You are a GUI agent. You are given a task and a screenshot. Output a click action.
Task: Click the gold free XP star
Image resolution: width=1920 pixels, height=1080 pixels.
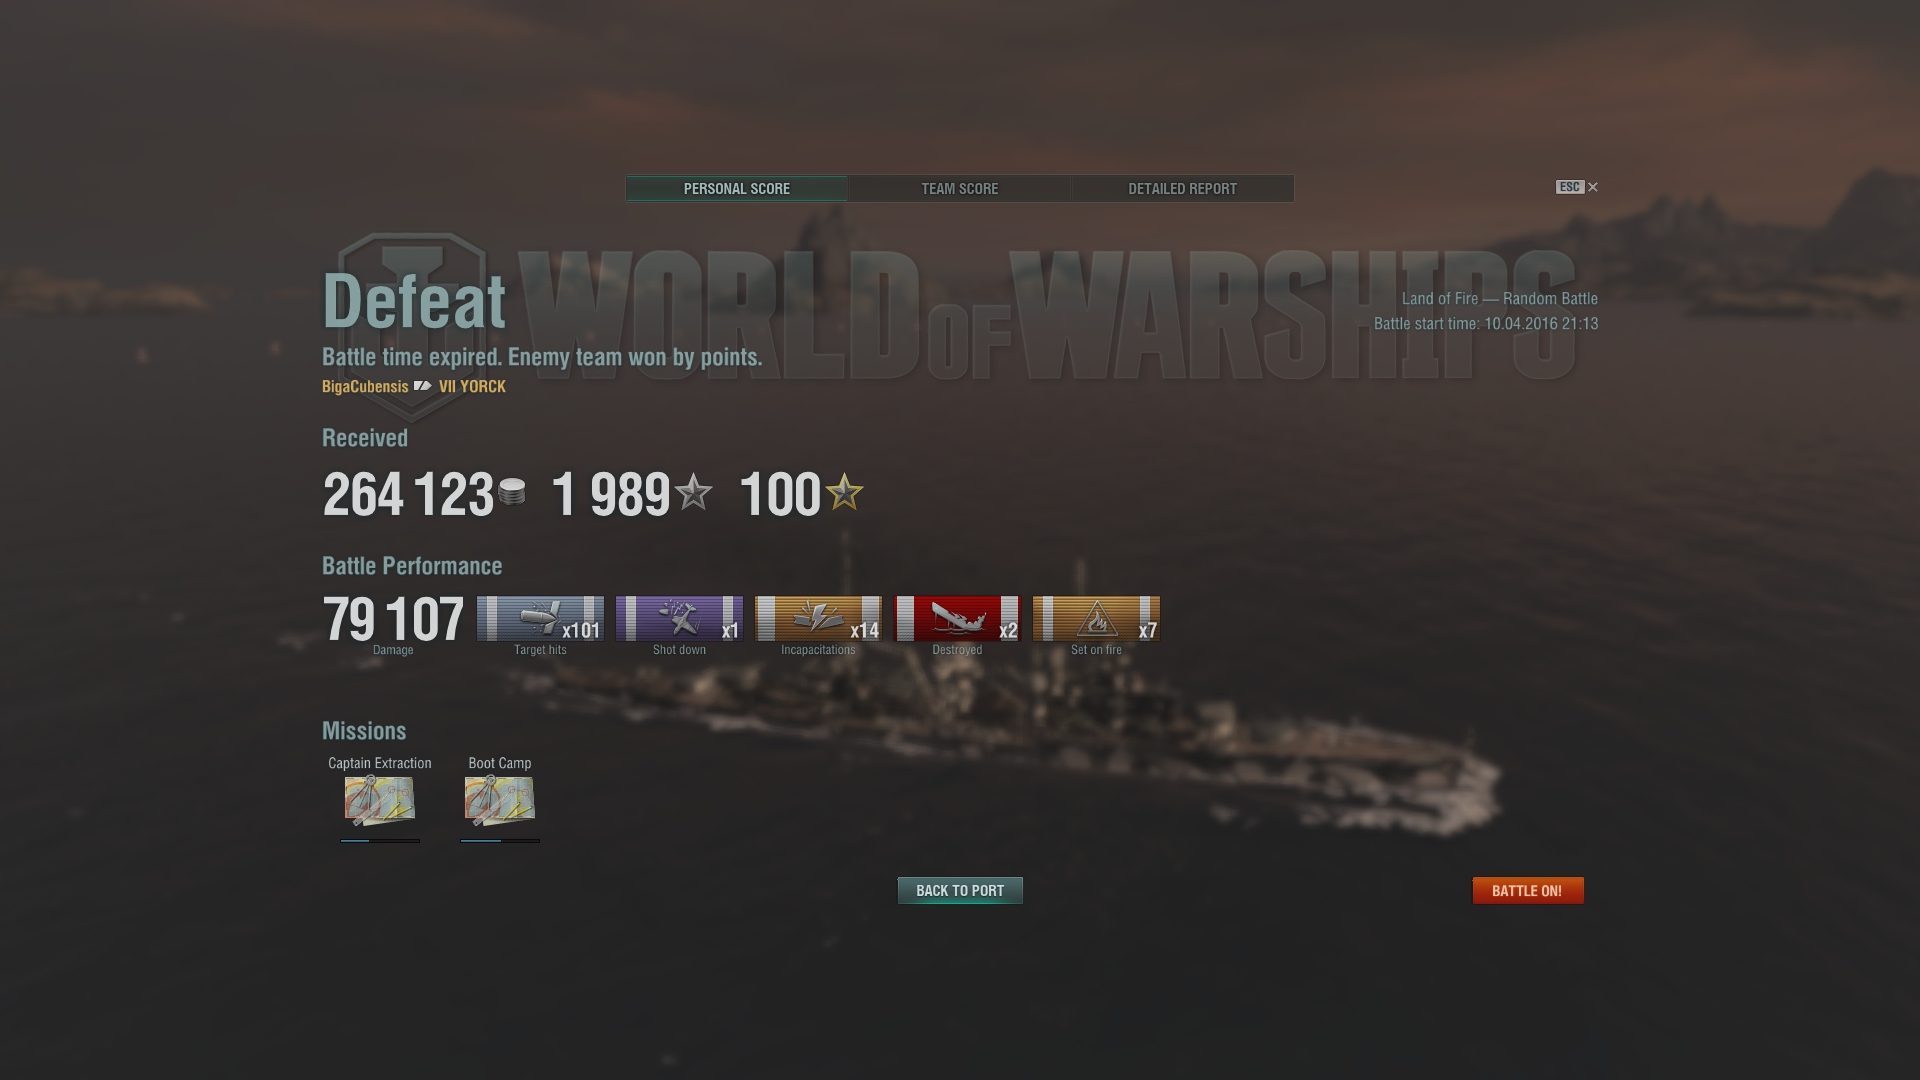tap(844, 492)
